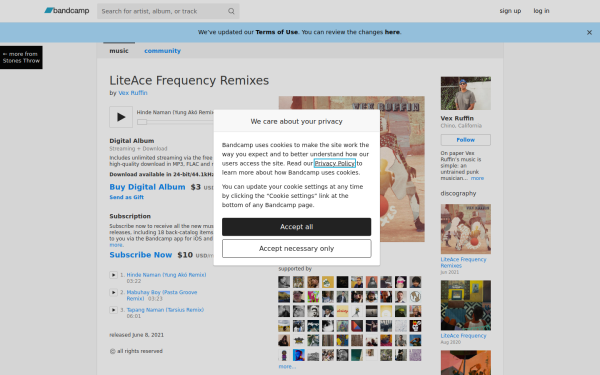Open Mabuhay Boy (Pasta Groove Remix) track link
The image size is (600, 375).
click(x=162, y=295)
